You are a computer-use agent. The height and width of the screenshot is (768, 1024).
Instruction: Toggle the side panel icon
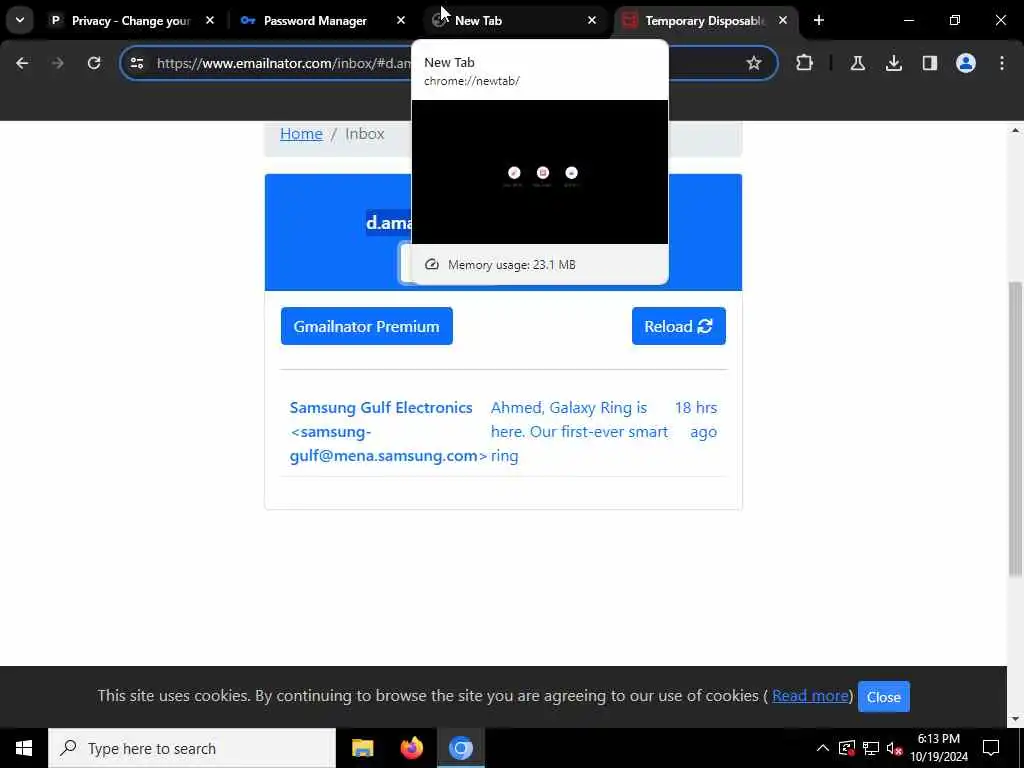[x=929, y=63]
